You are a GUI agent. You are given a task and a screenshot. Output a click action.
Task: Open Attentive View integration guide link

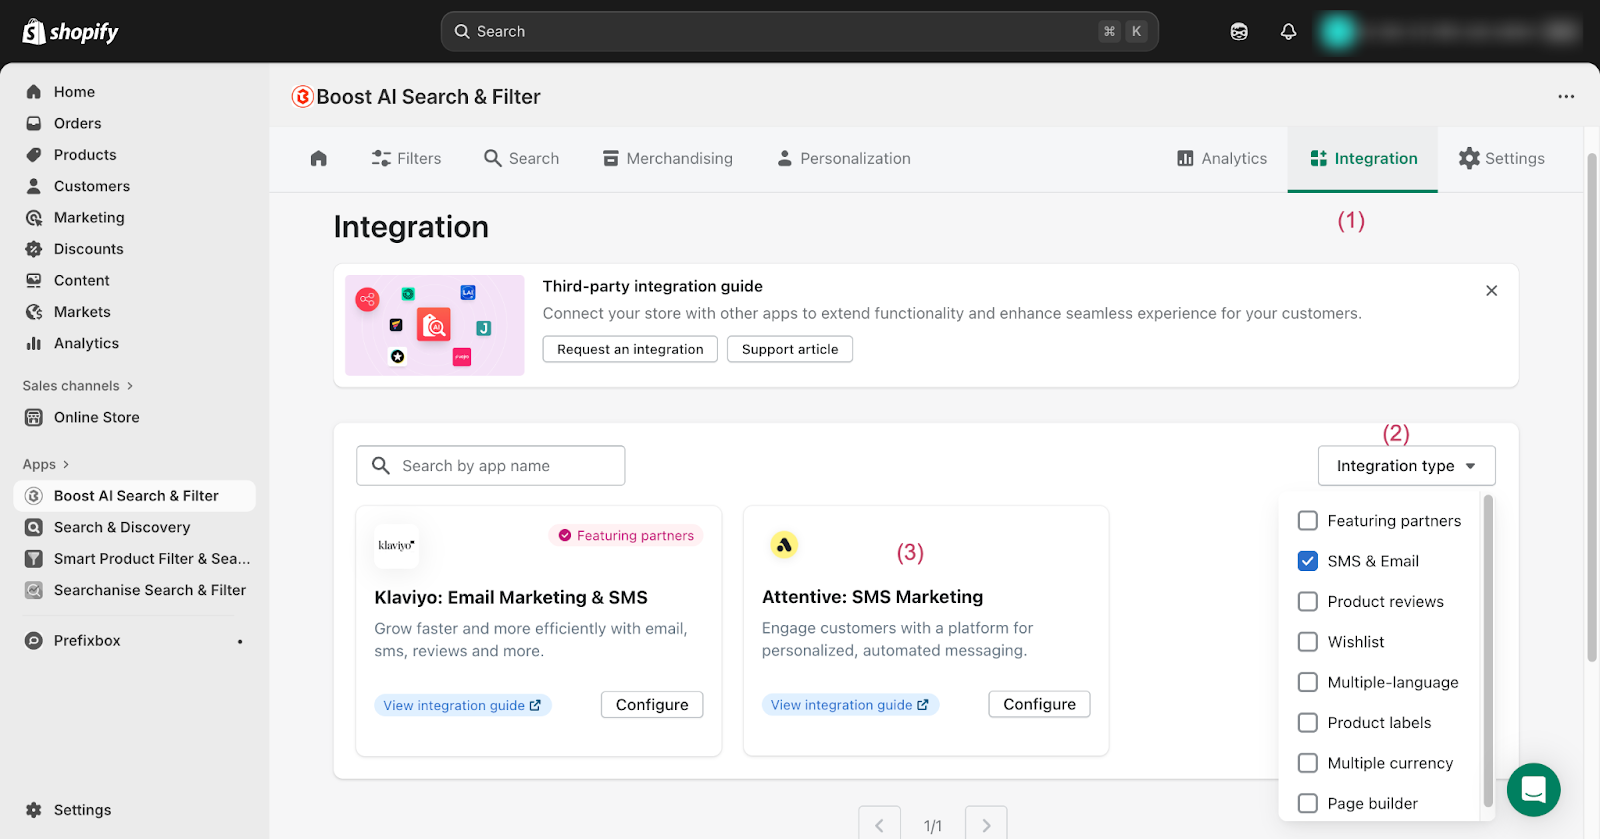[850, 705]
